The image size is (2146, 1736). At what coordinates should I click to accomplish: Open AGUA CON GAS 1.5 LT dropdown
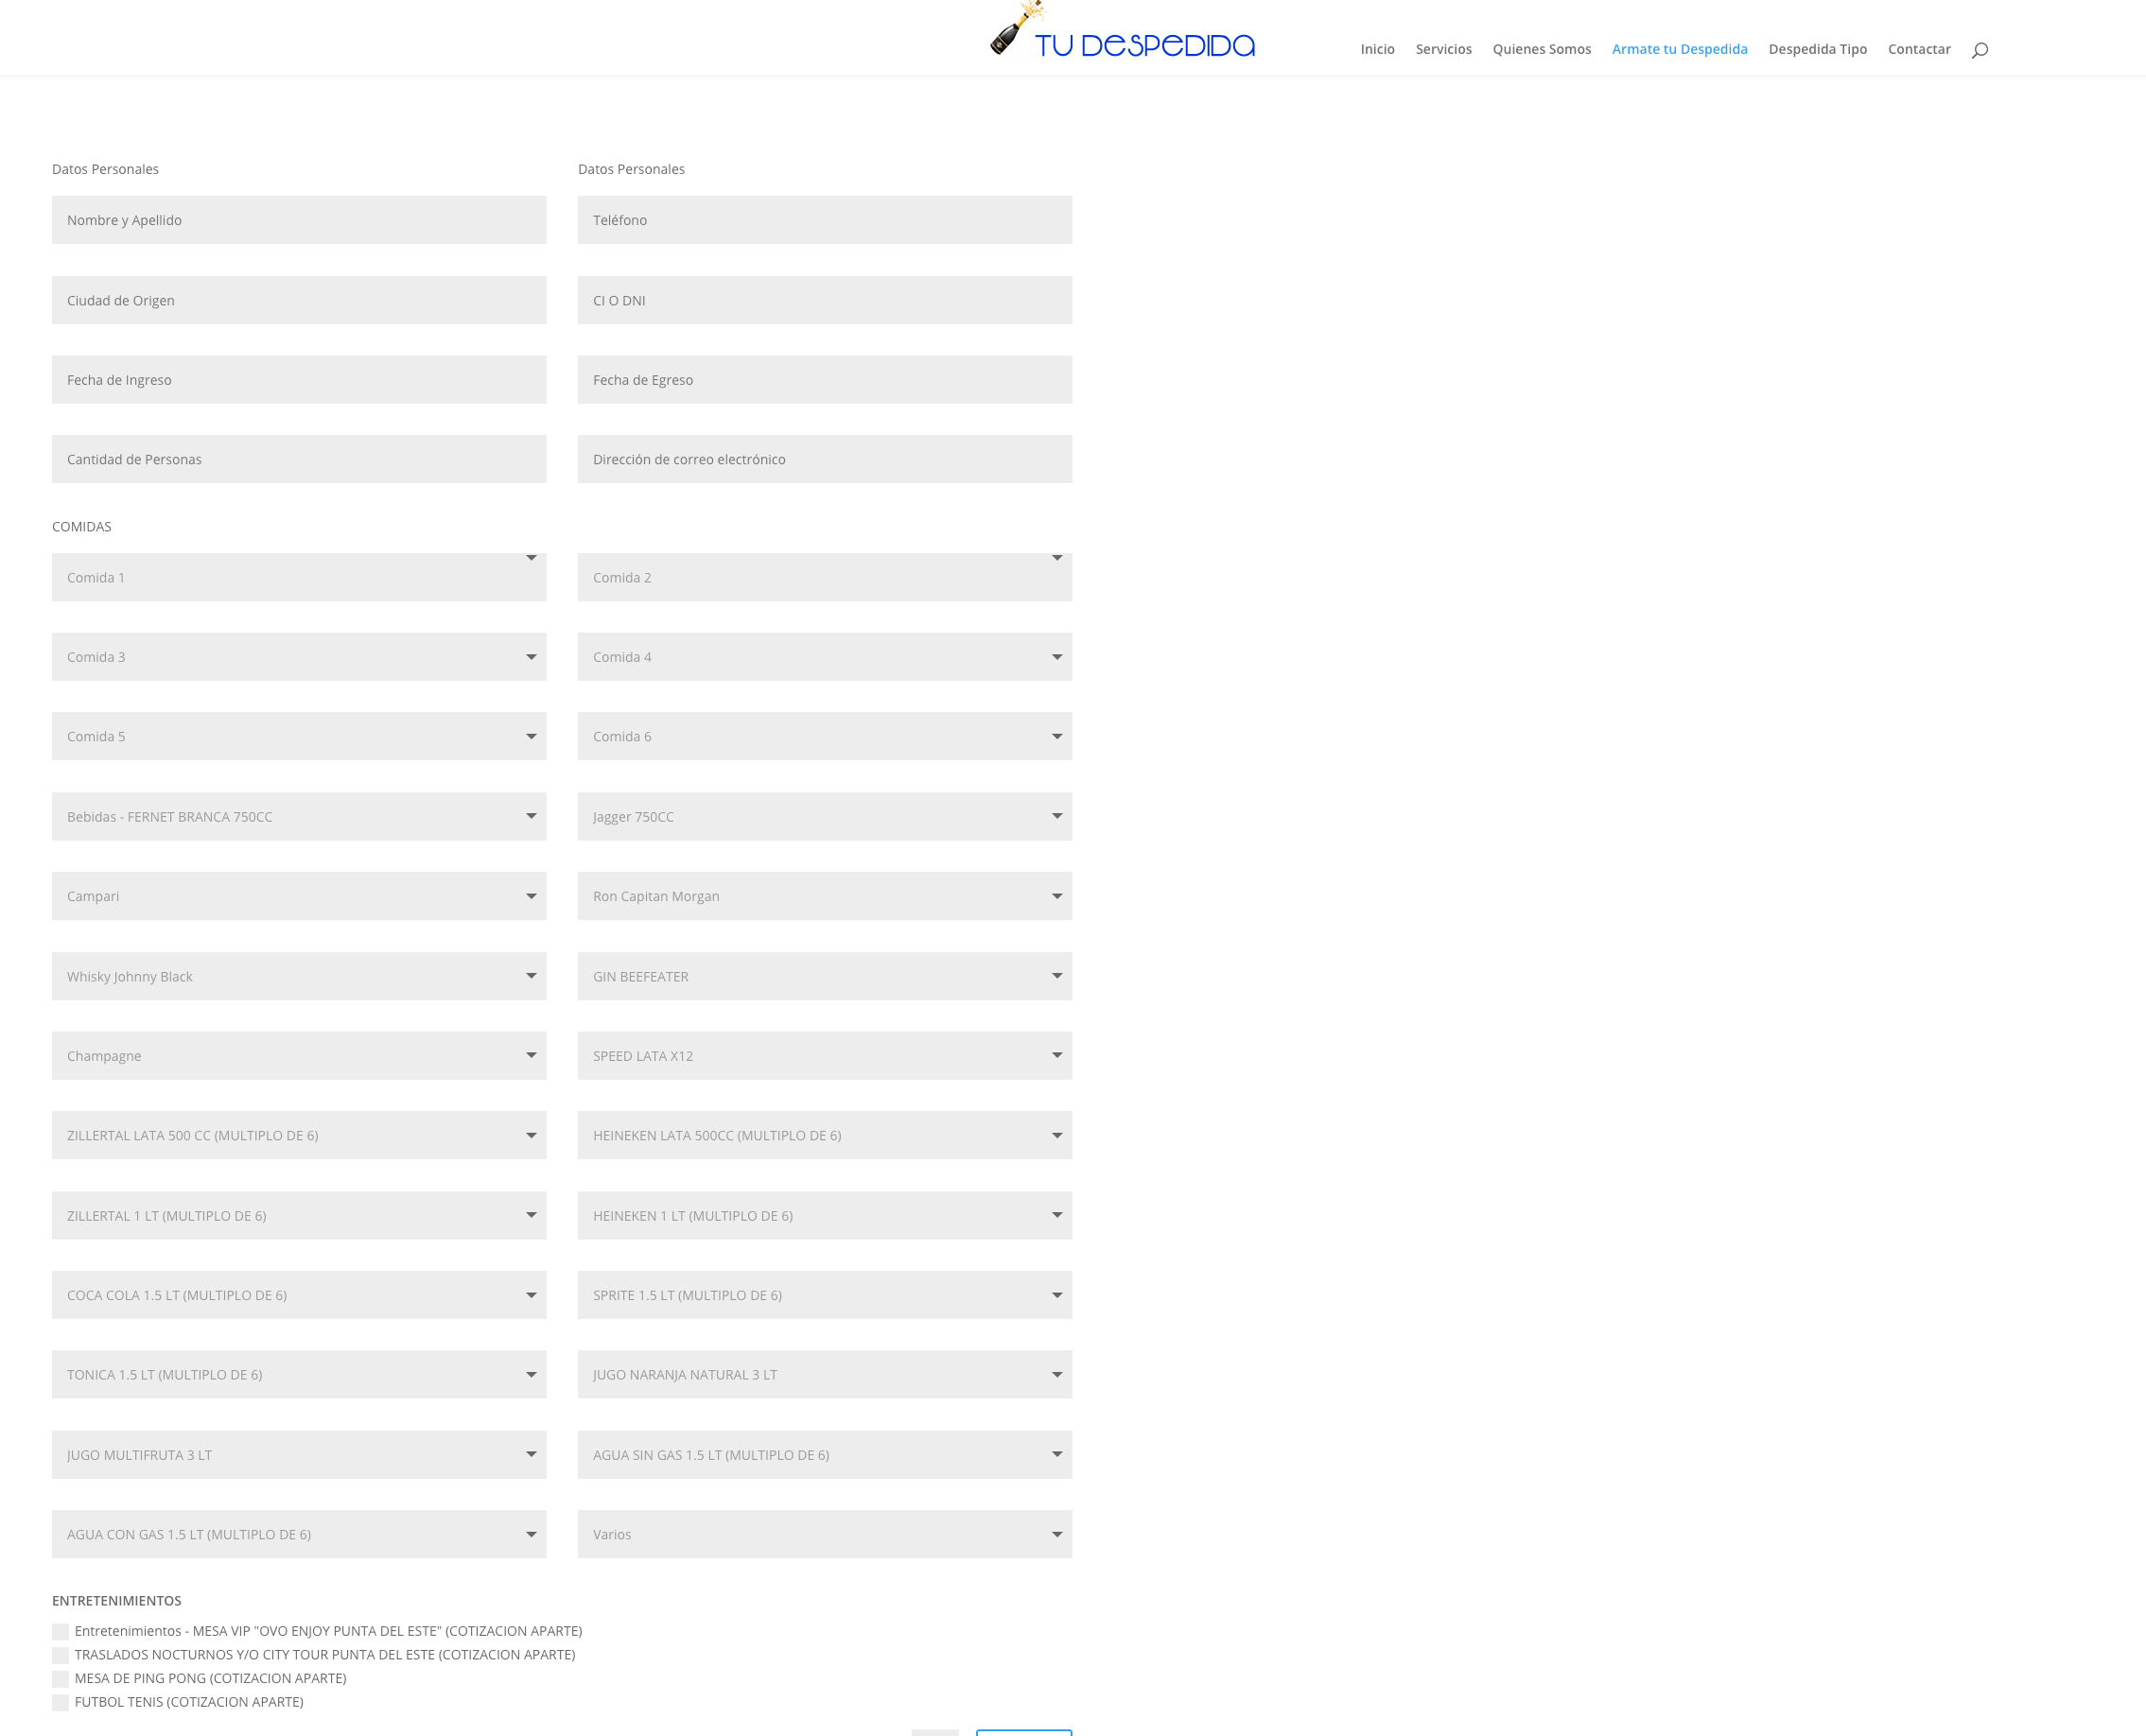[299, 1534]
